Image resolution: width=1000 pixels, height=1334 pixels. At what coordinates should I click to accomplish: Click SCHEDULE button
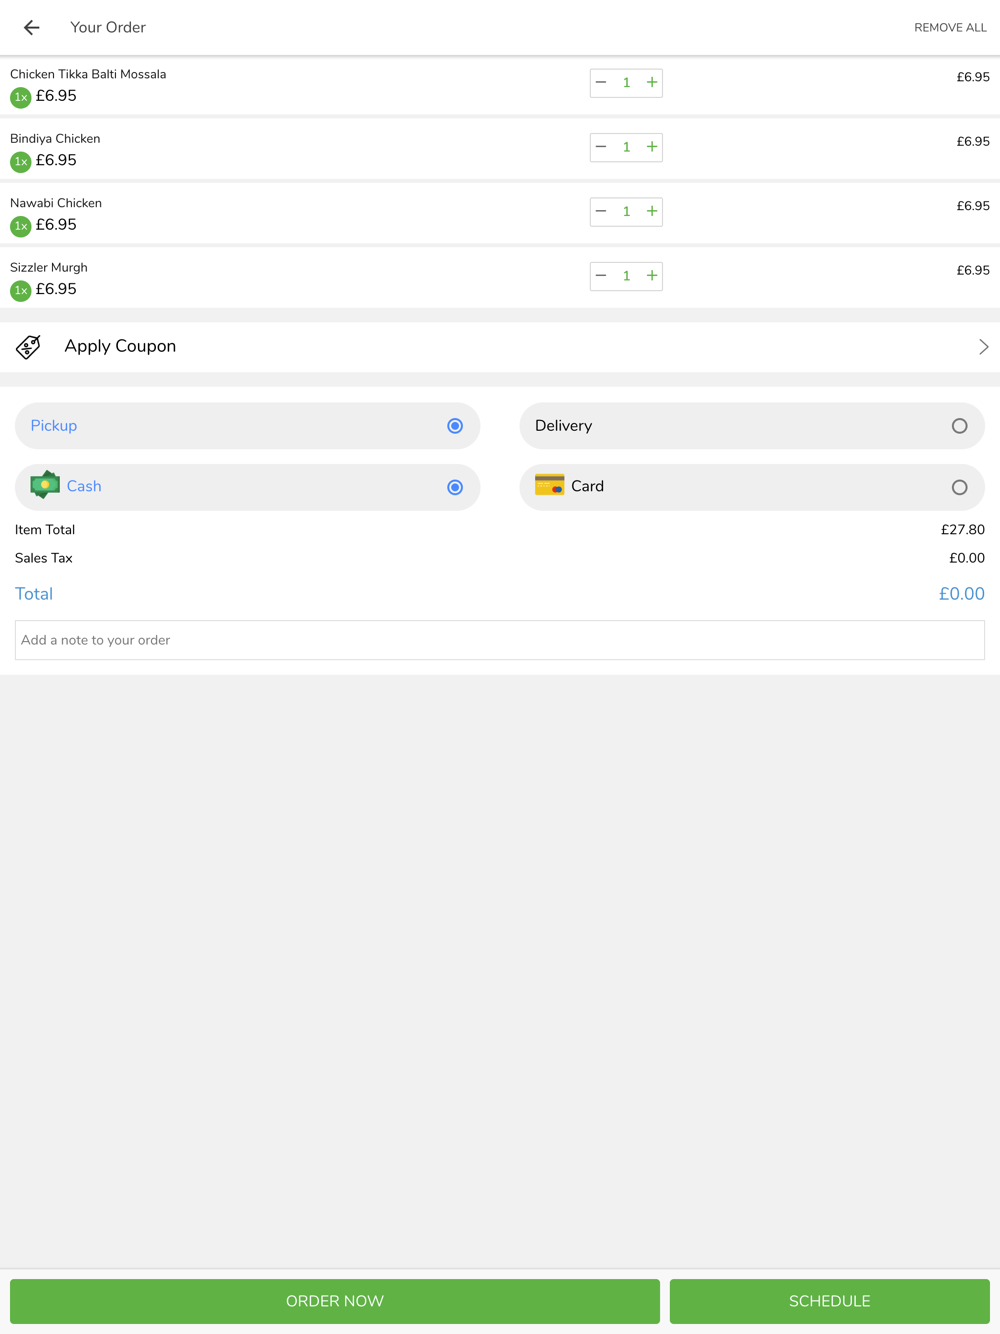[x=830, y=1301]
